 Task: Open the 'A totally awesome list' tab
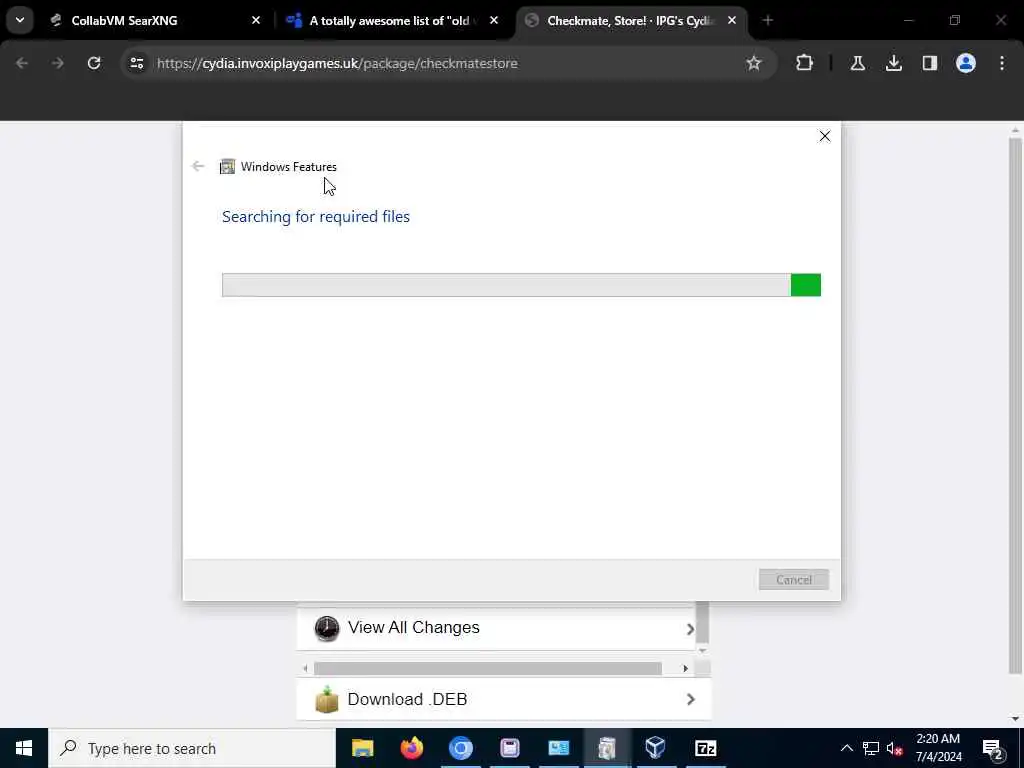[x=392, y=20]
